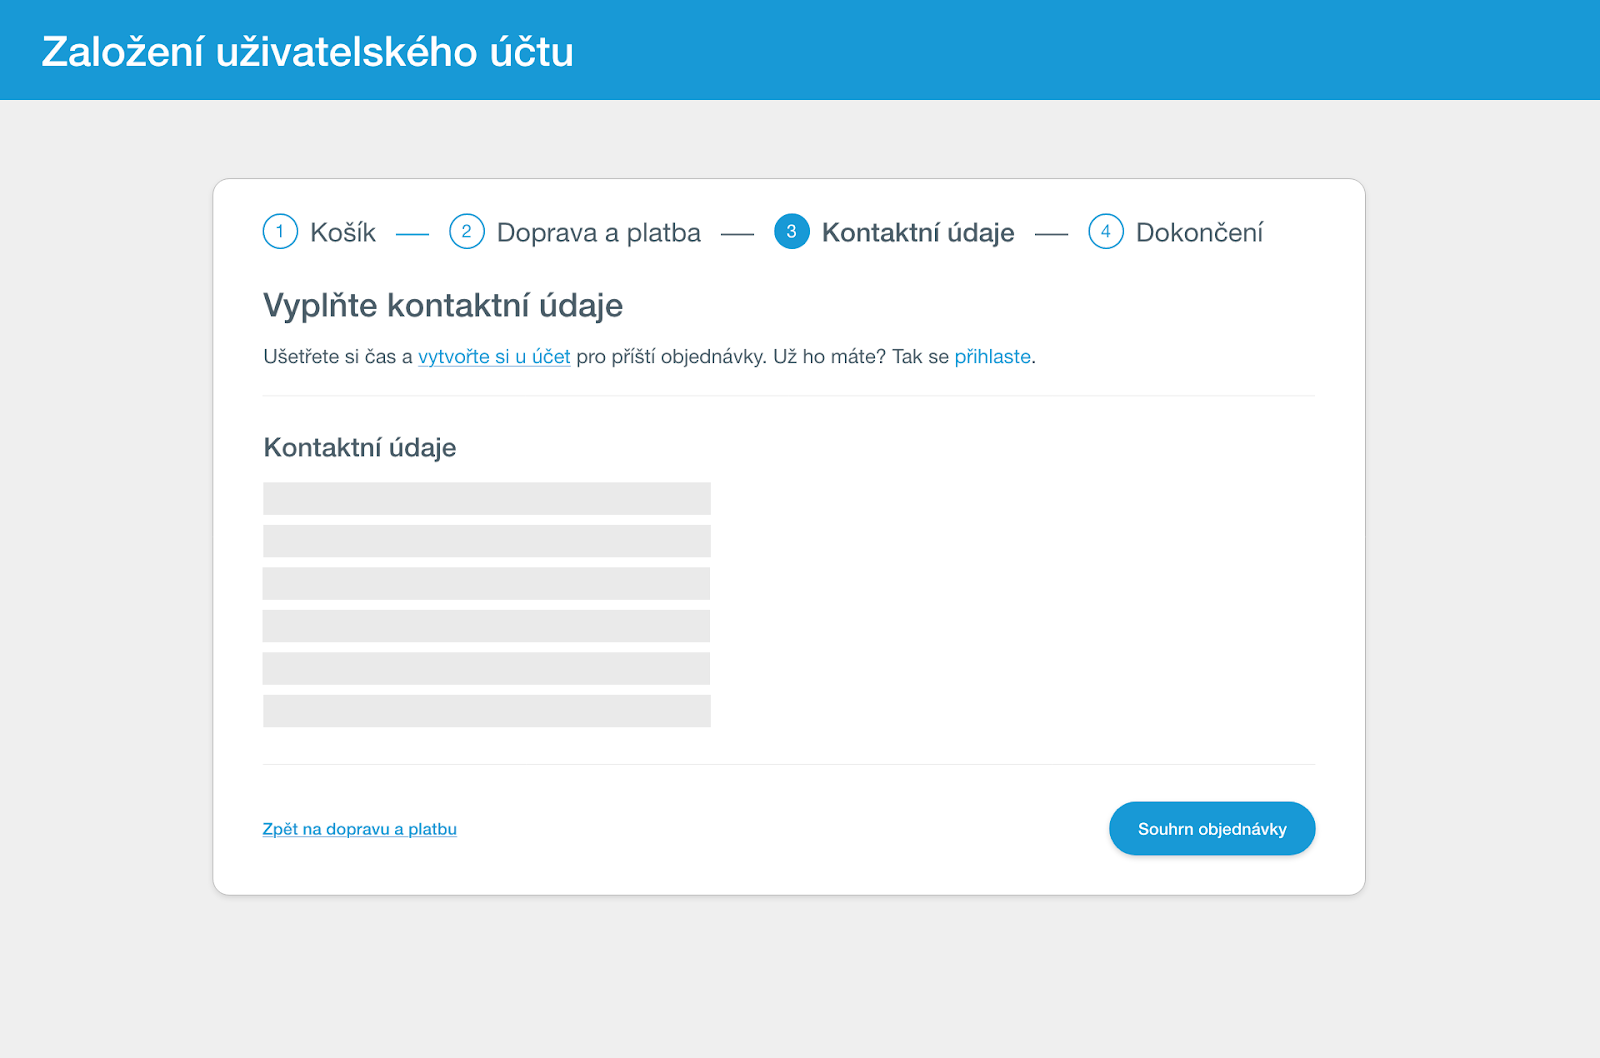The image size is (1600, 1058).
Task: Click the last placeholder field under Kontaktní údaje
Action: point(487,711)
